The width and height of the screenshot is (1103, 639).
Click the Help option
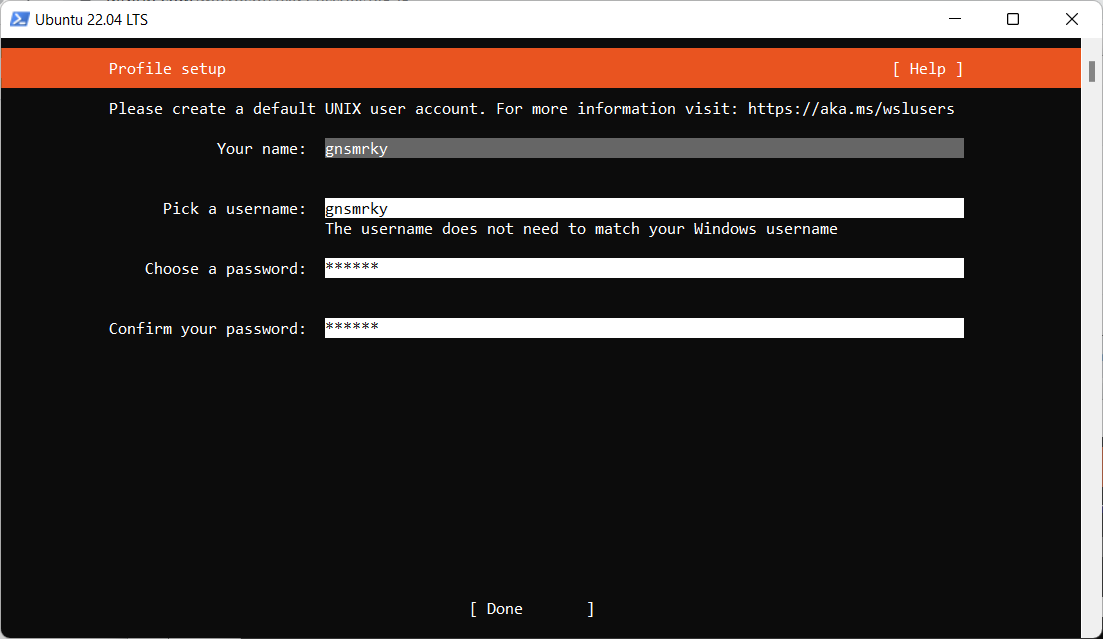[x=926, y=68]
